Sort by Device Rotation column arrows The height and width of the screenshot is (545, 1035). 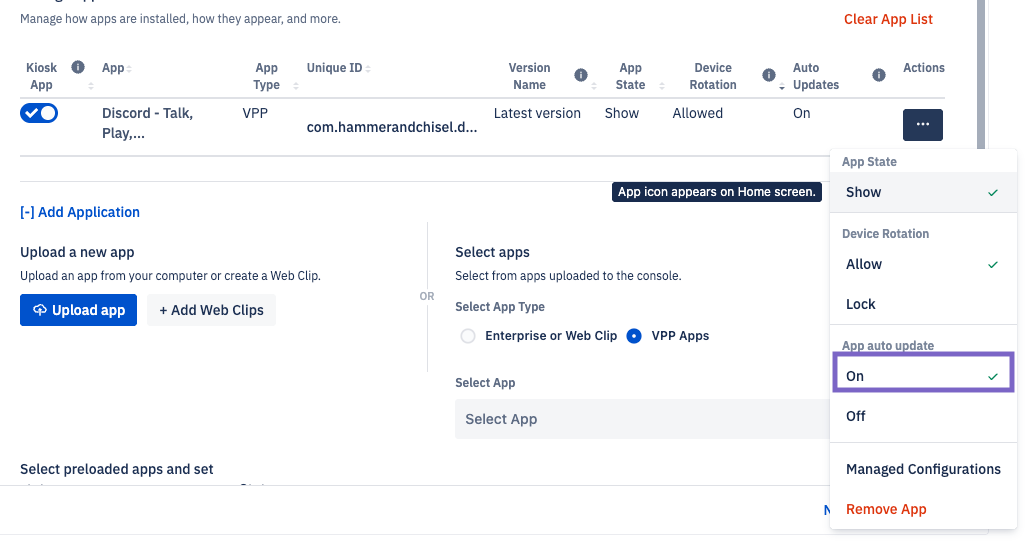(782, 86)
